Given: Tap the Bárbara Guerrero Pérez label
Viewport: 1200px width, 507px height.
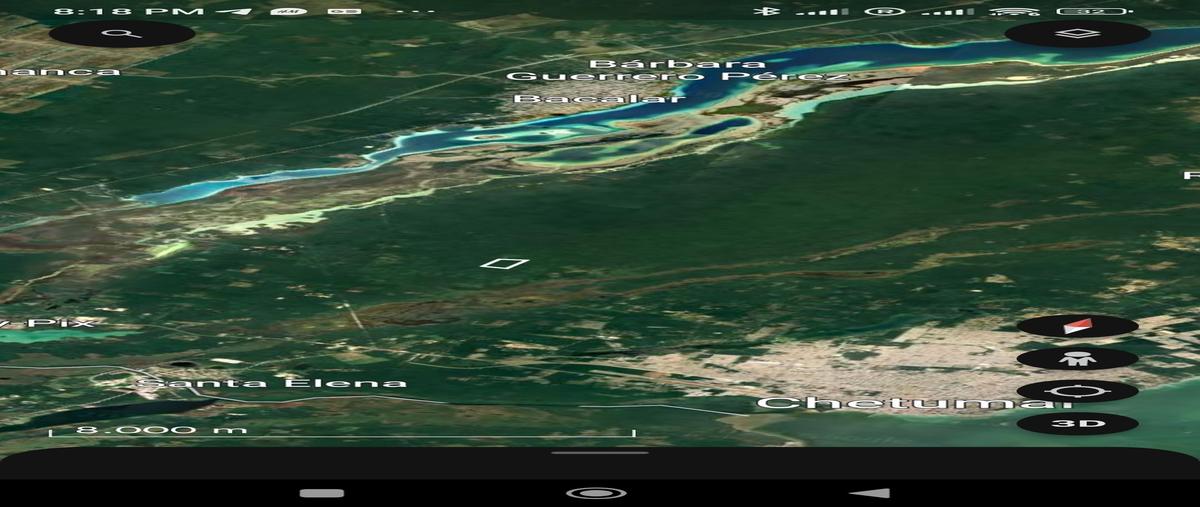Looking at the screenshot, I should coord(678,70).
